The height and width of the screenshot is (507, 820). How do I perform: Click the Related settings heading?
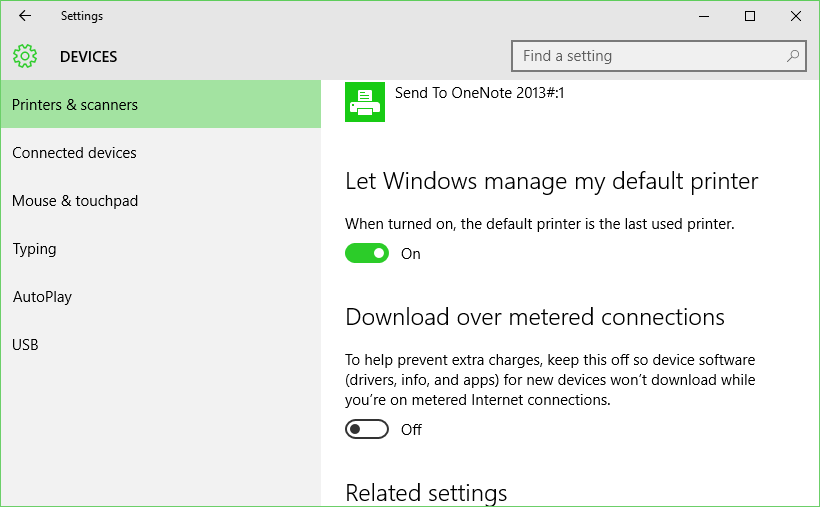426,493
